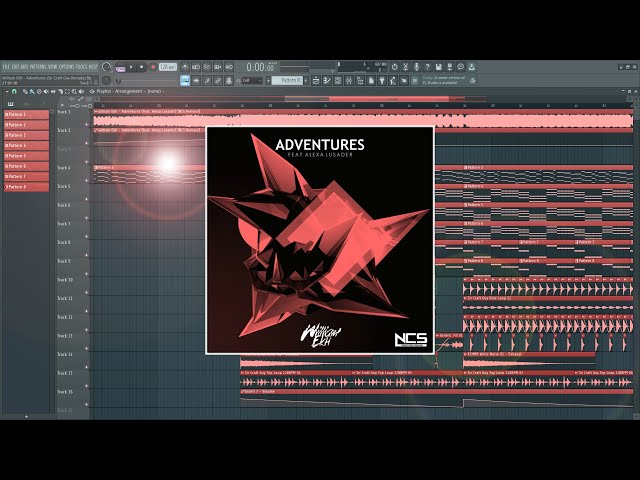Viewport: 640px width, 480px height.
Task: Toggle the Track 1 mute switch
Action: click(x=87, y=124)
